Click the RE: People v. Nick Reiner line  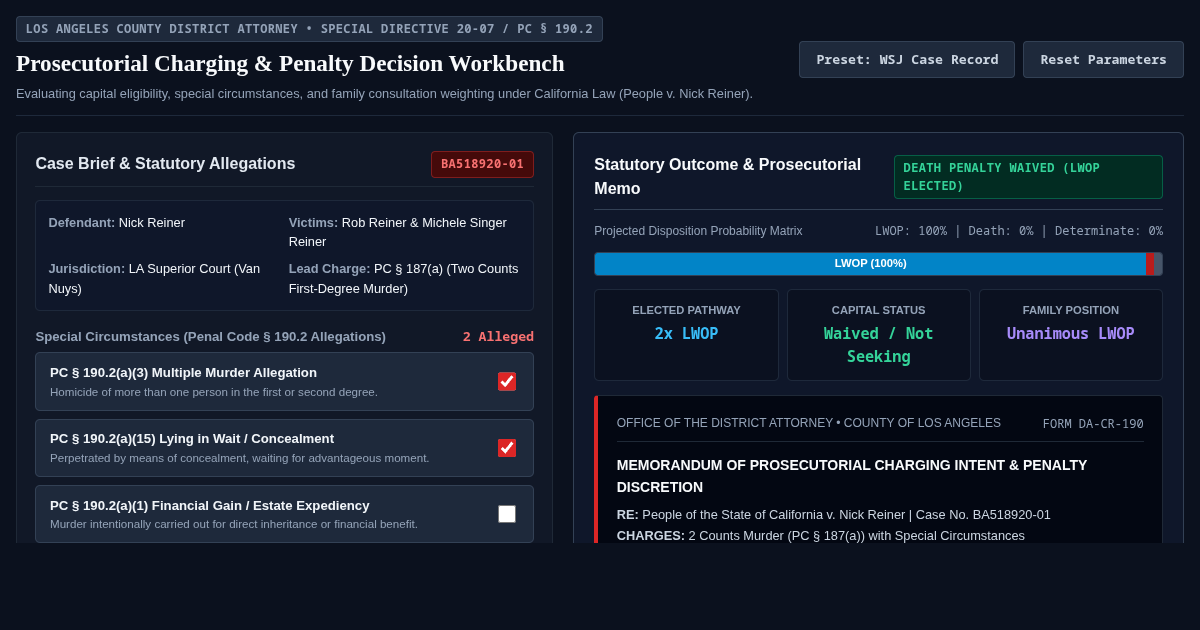[834, 515]
